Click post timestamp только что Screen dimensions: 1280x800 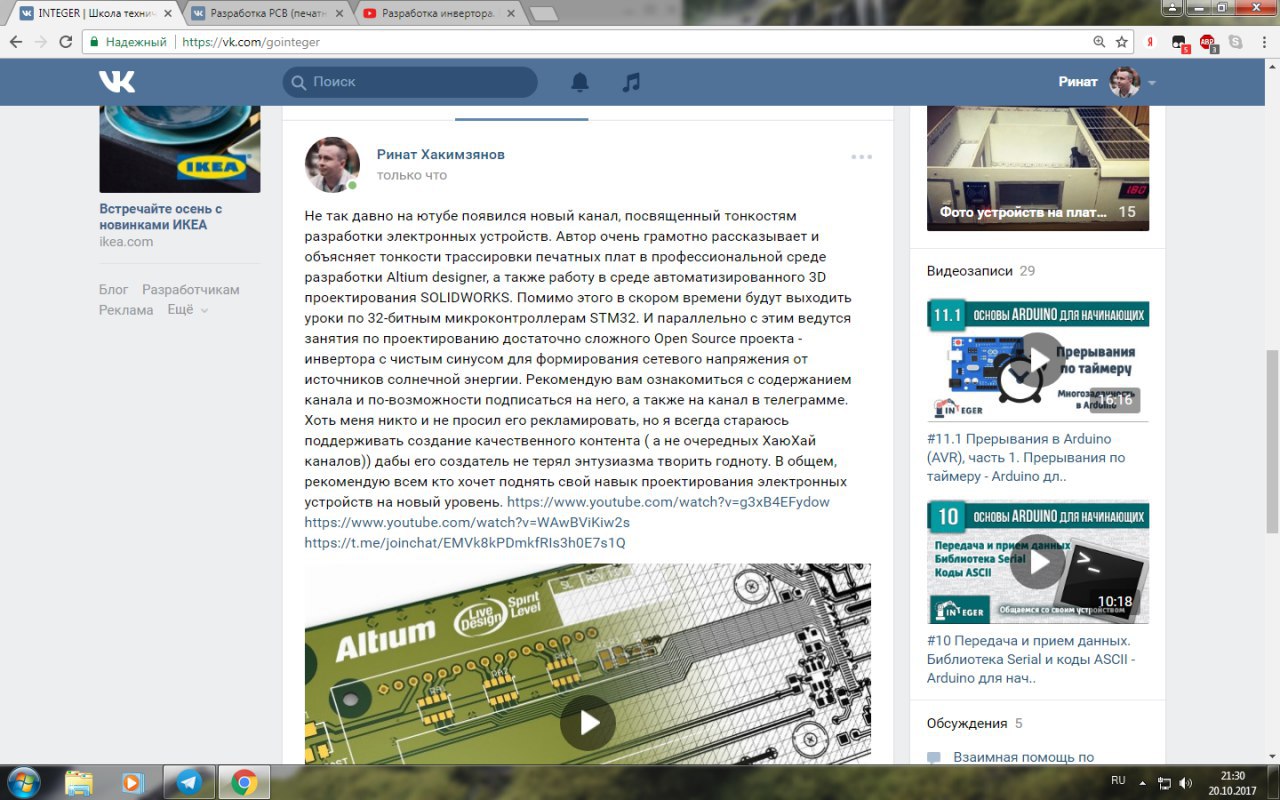pos(412,175)
